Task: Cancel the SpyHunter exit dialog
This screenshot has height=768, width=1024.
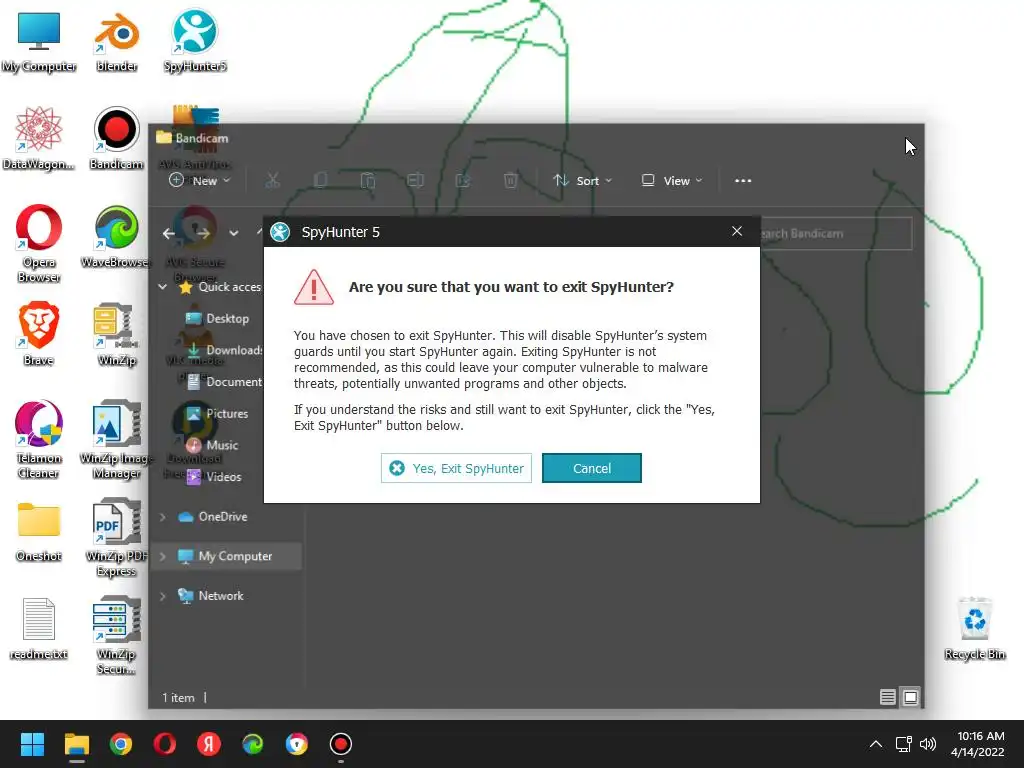Action: (x=592, y=468)
